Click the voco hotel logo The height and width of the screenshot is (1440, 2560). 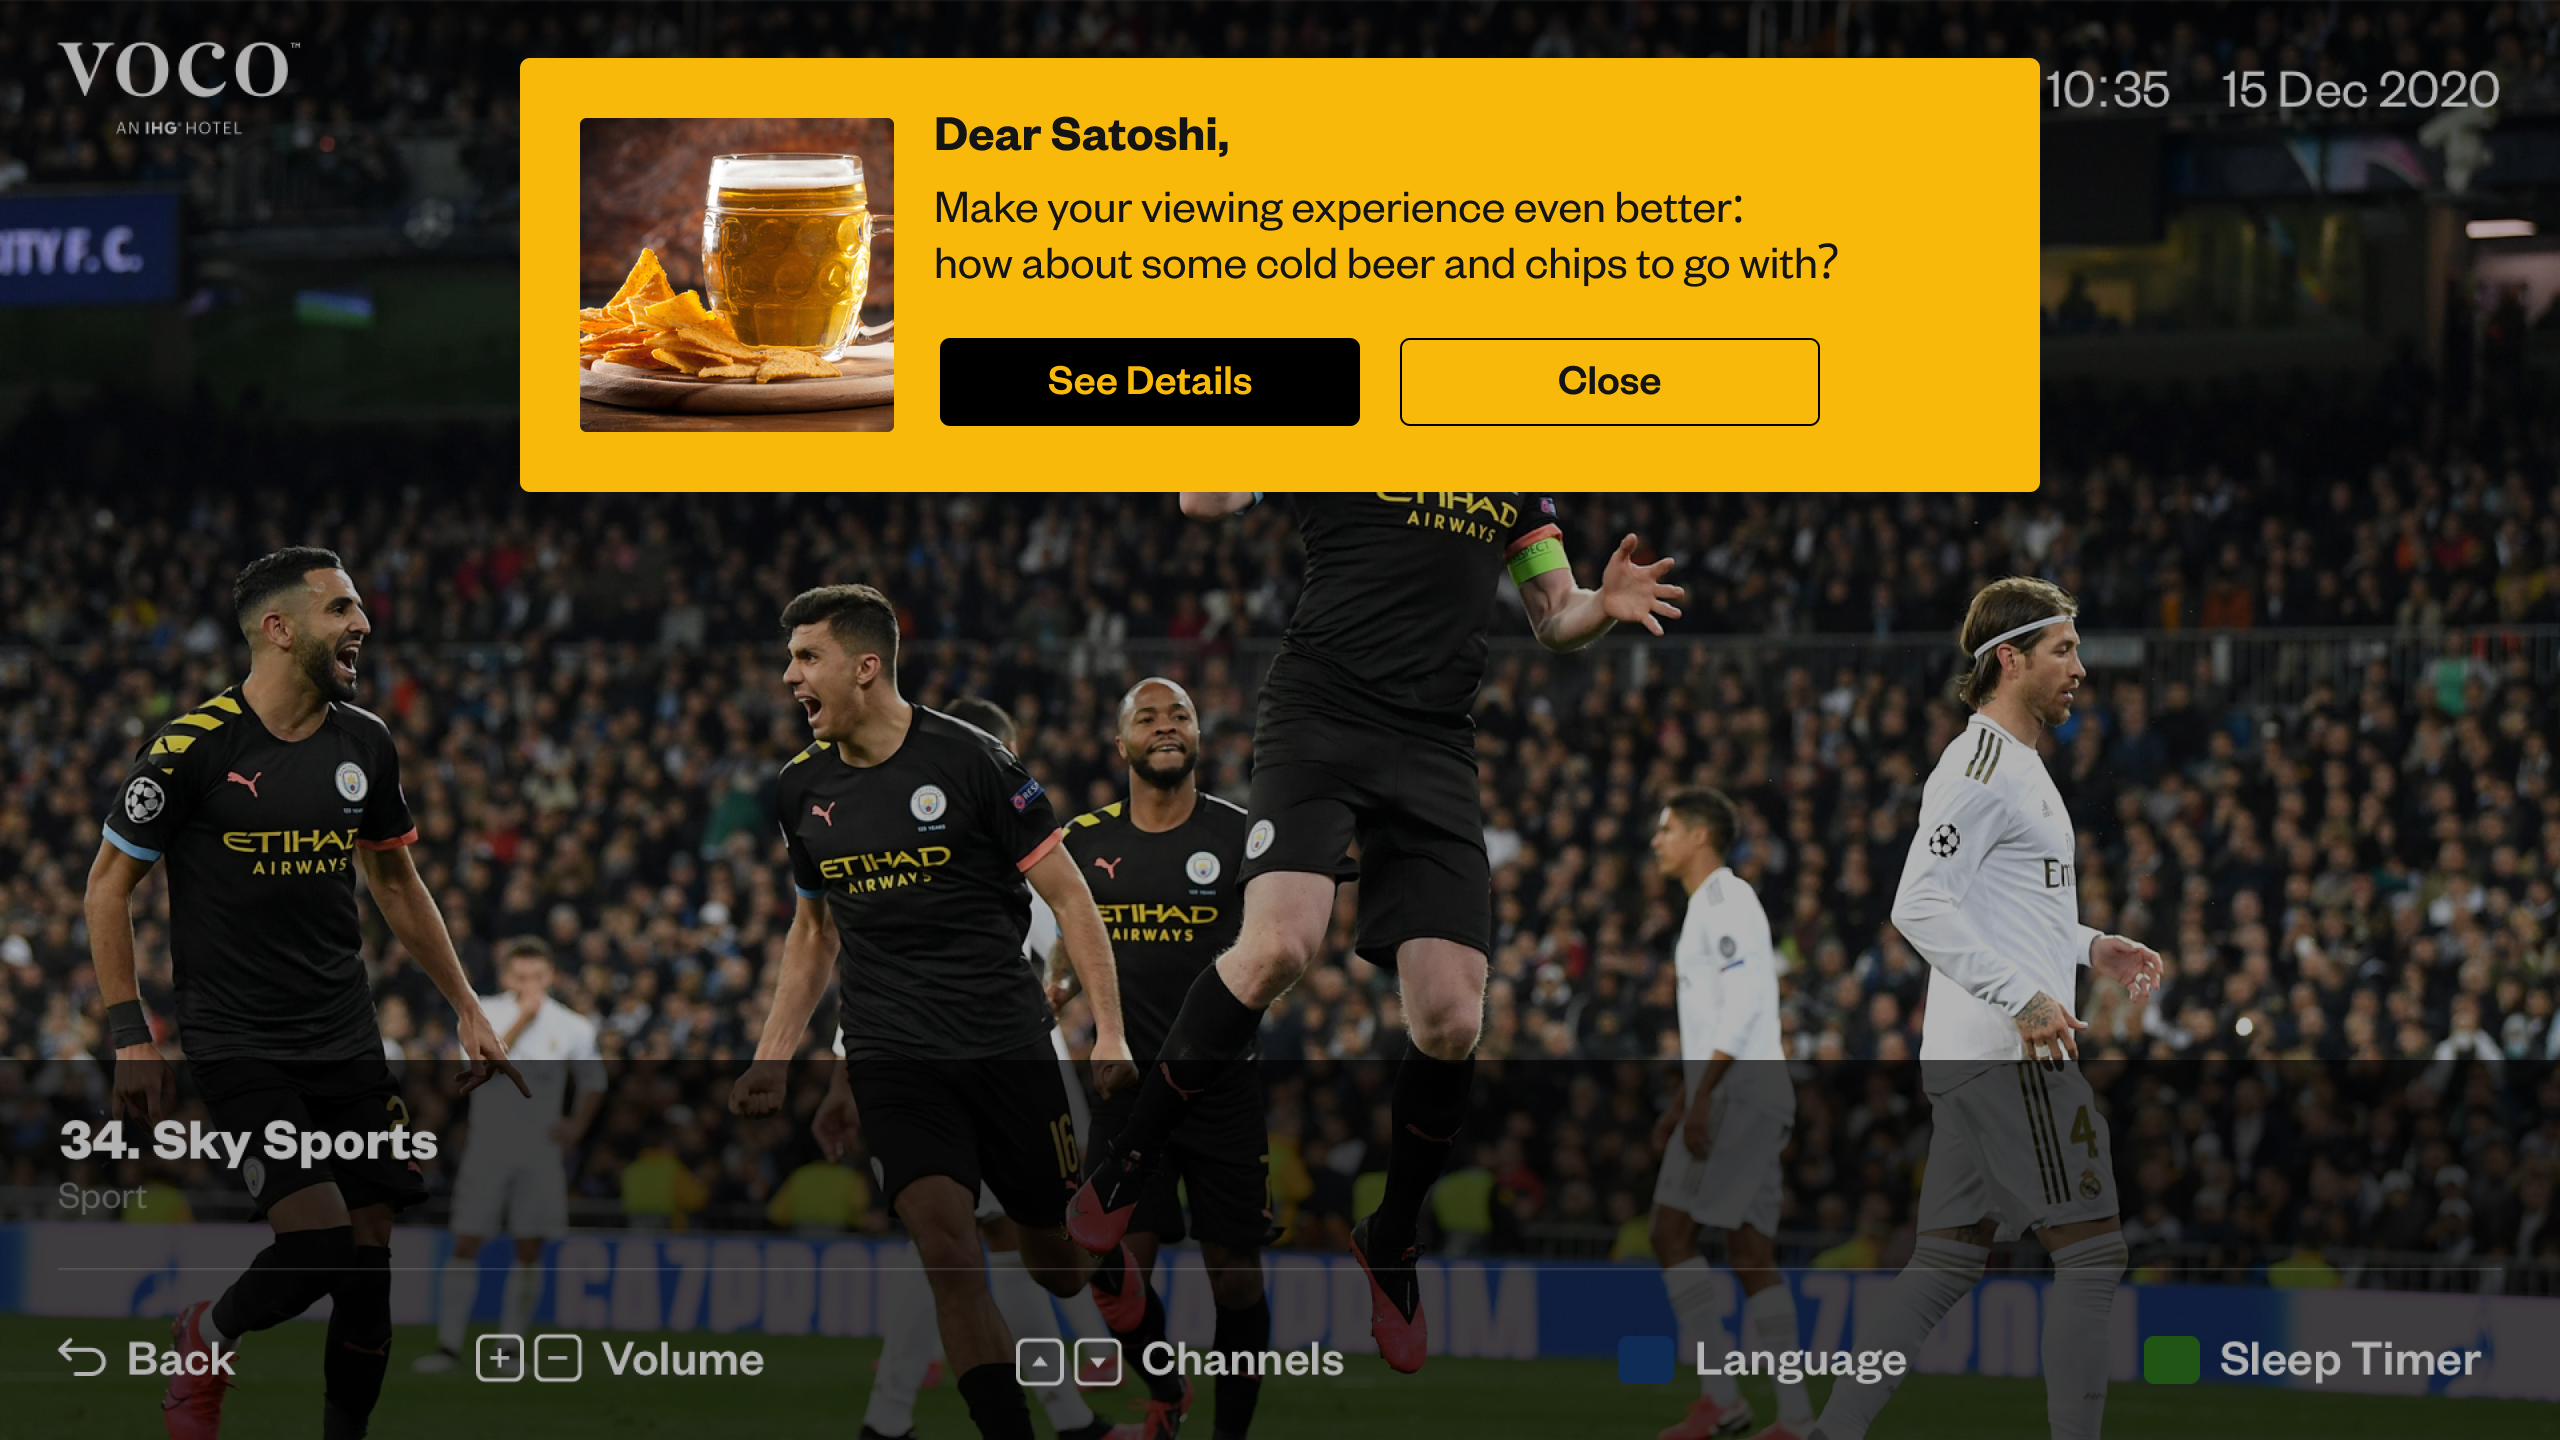point(178,88)
